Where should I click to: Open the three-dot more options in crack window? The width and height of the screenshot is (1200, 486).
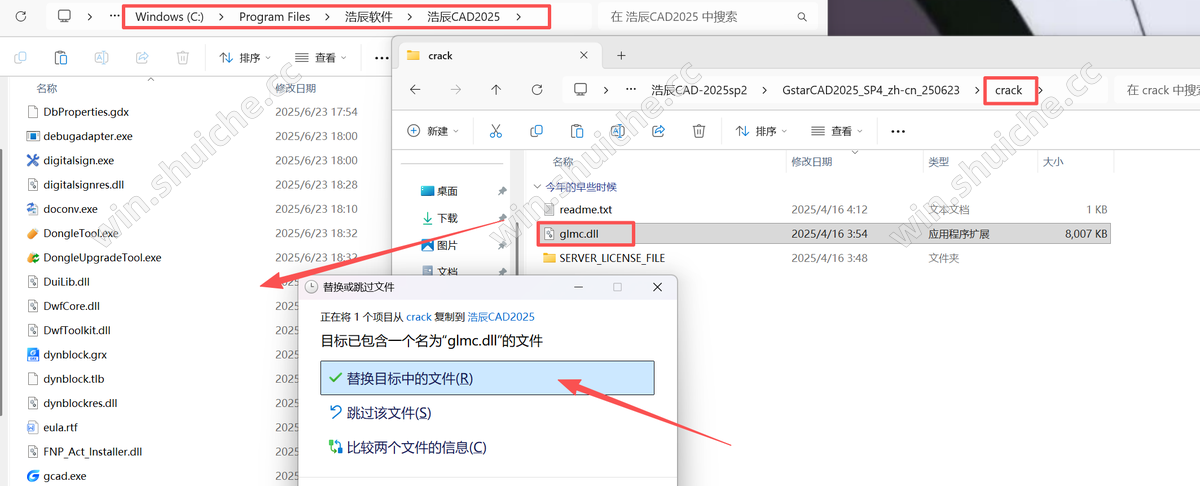click(897, 131)
